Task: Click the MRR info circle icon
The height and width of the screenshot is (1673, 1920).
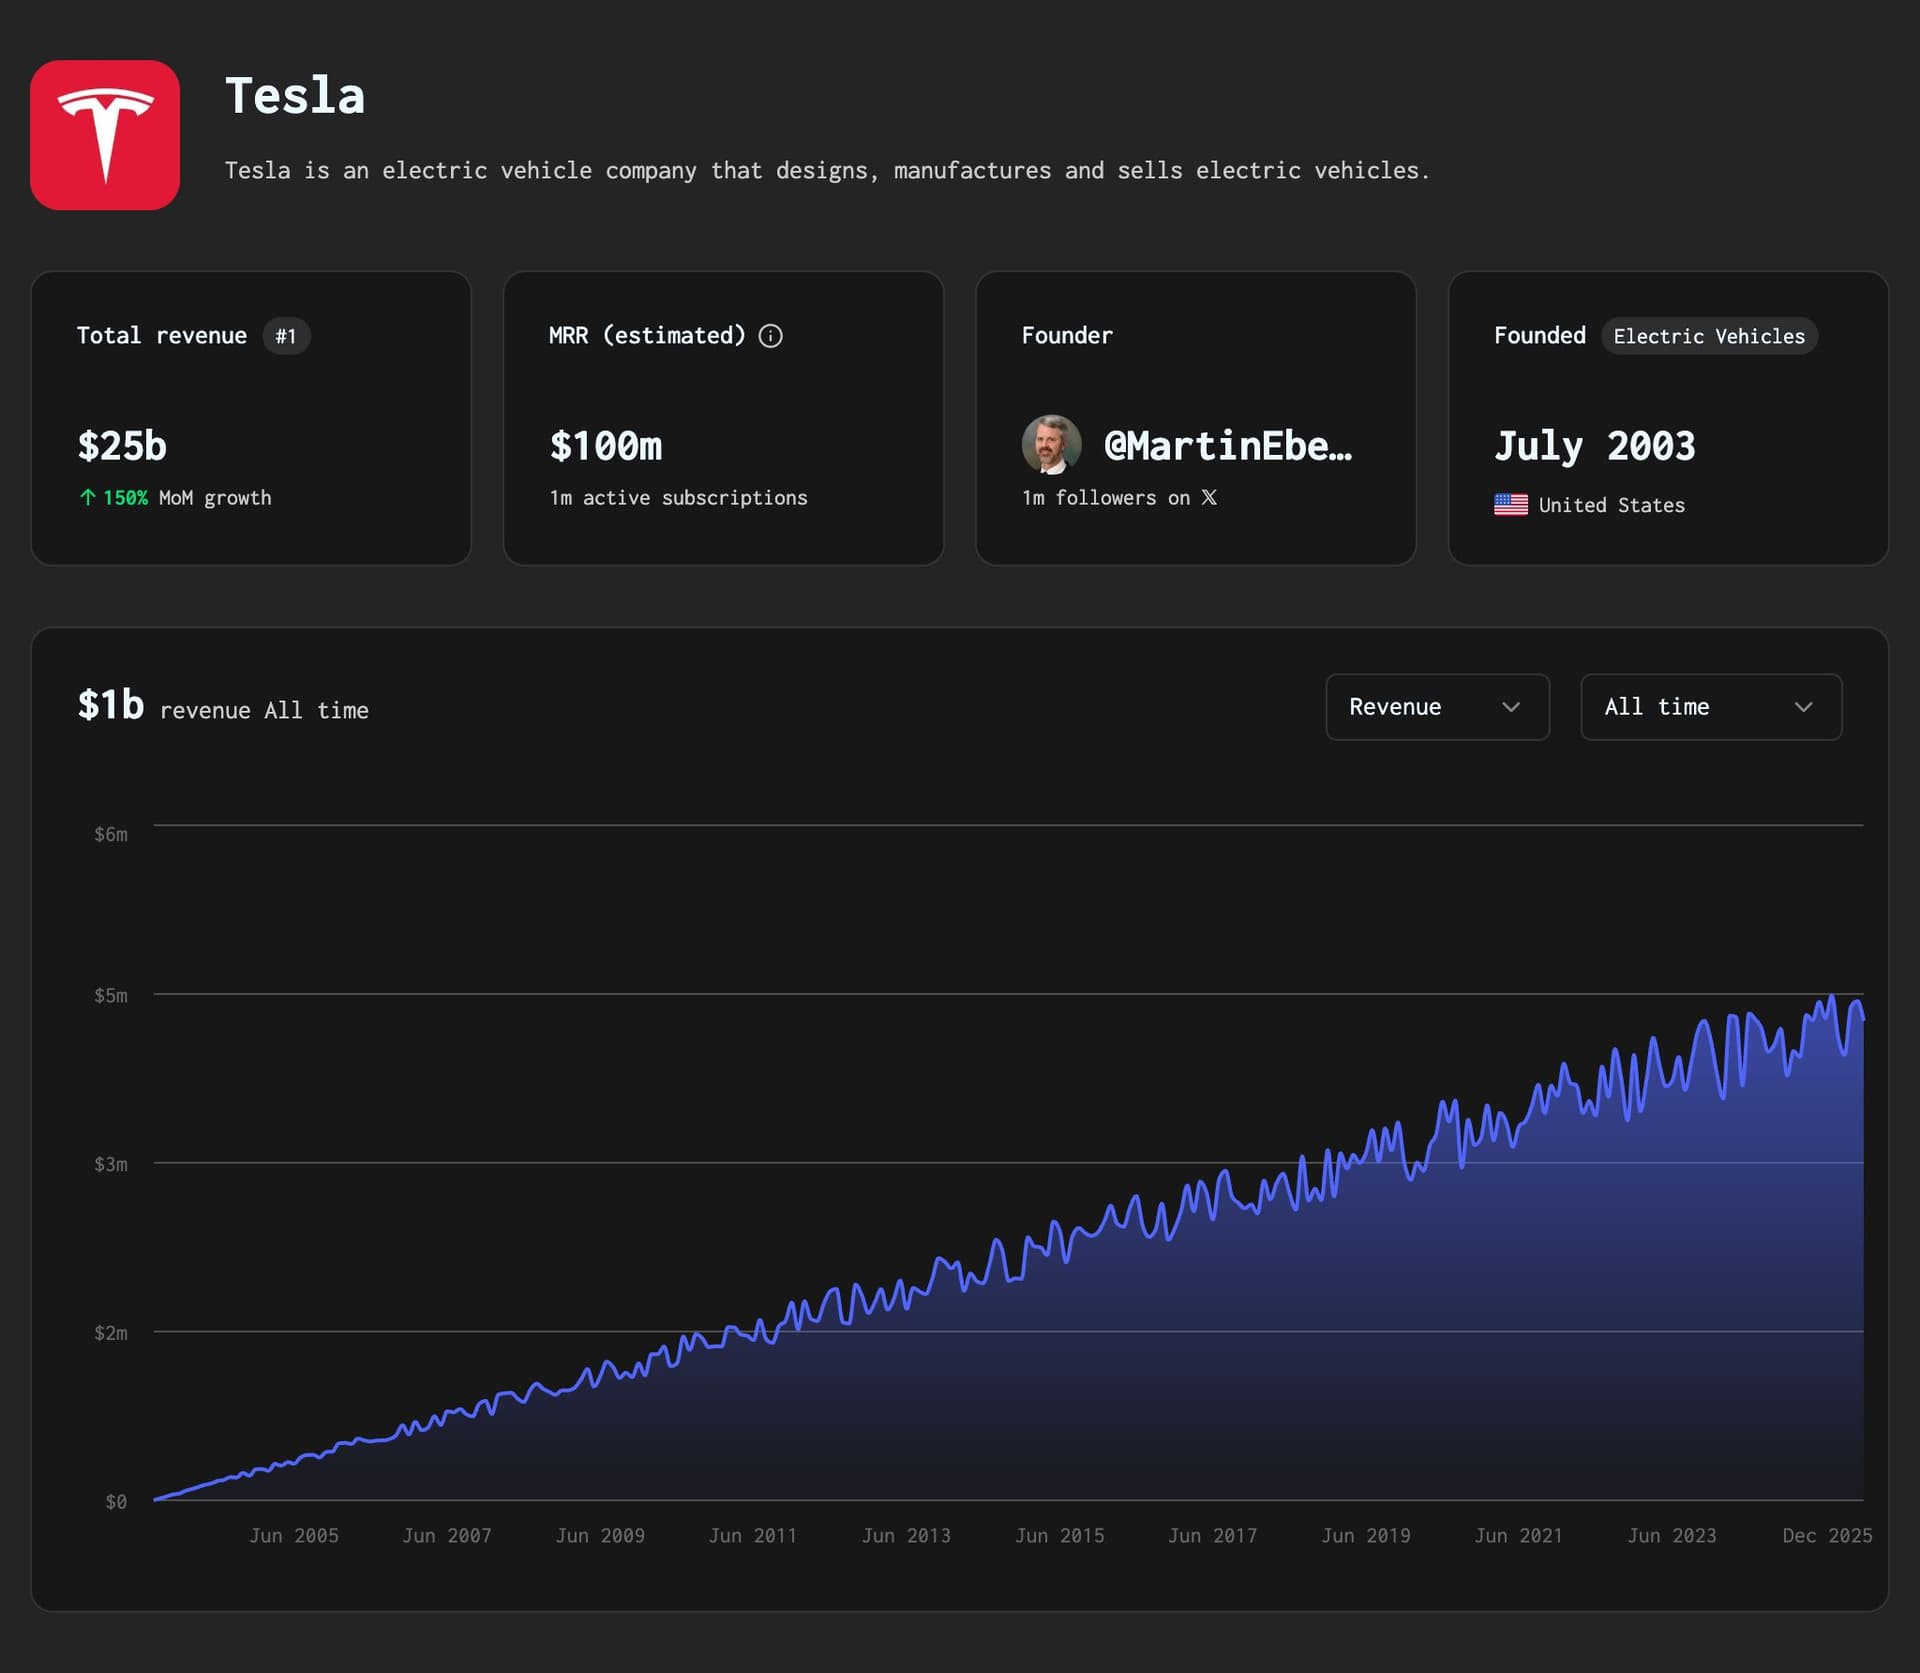Action: [x=770, y=336]
